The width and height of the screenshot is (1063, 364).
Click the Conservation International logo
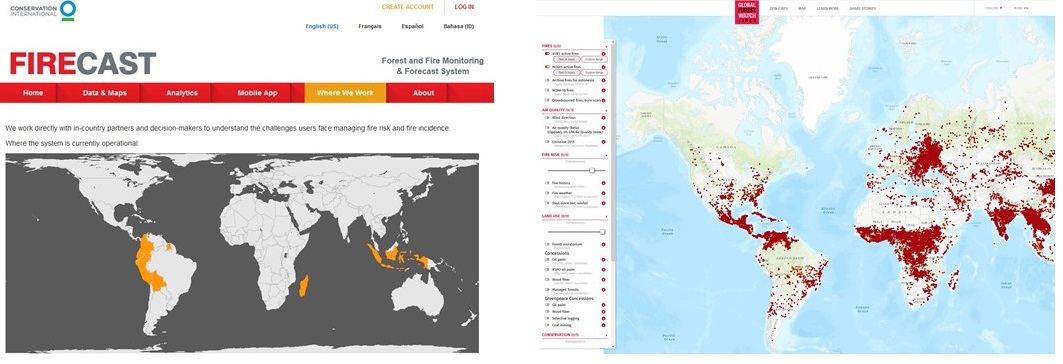[43, 10]
